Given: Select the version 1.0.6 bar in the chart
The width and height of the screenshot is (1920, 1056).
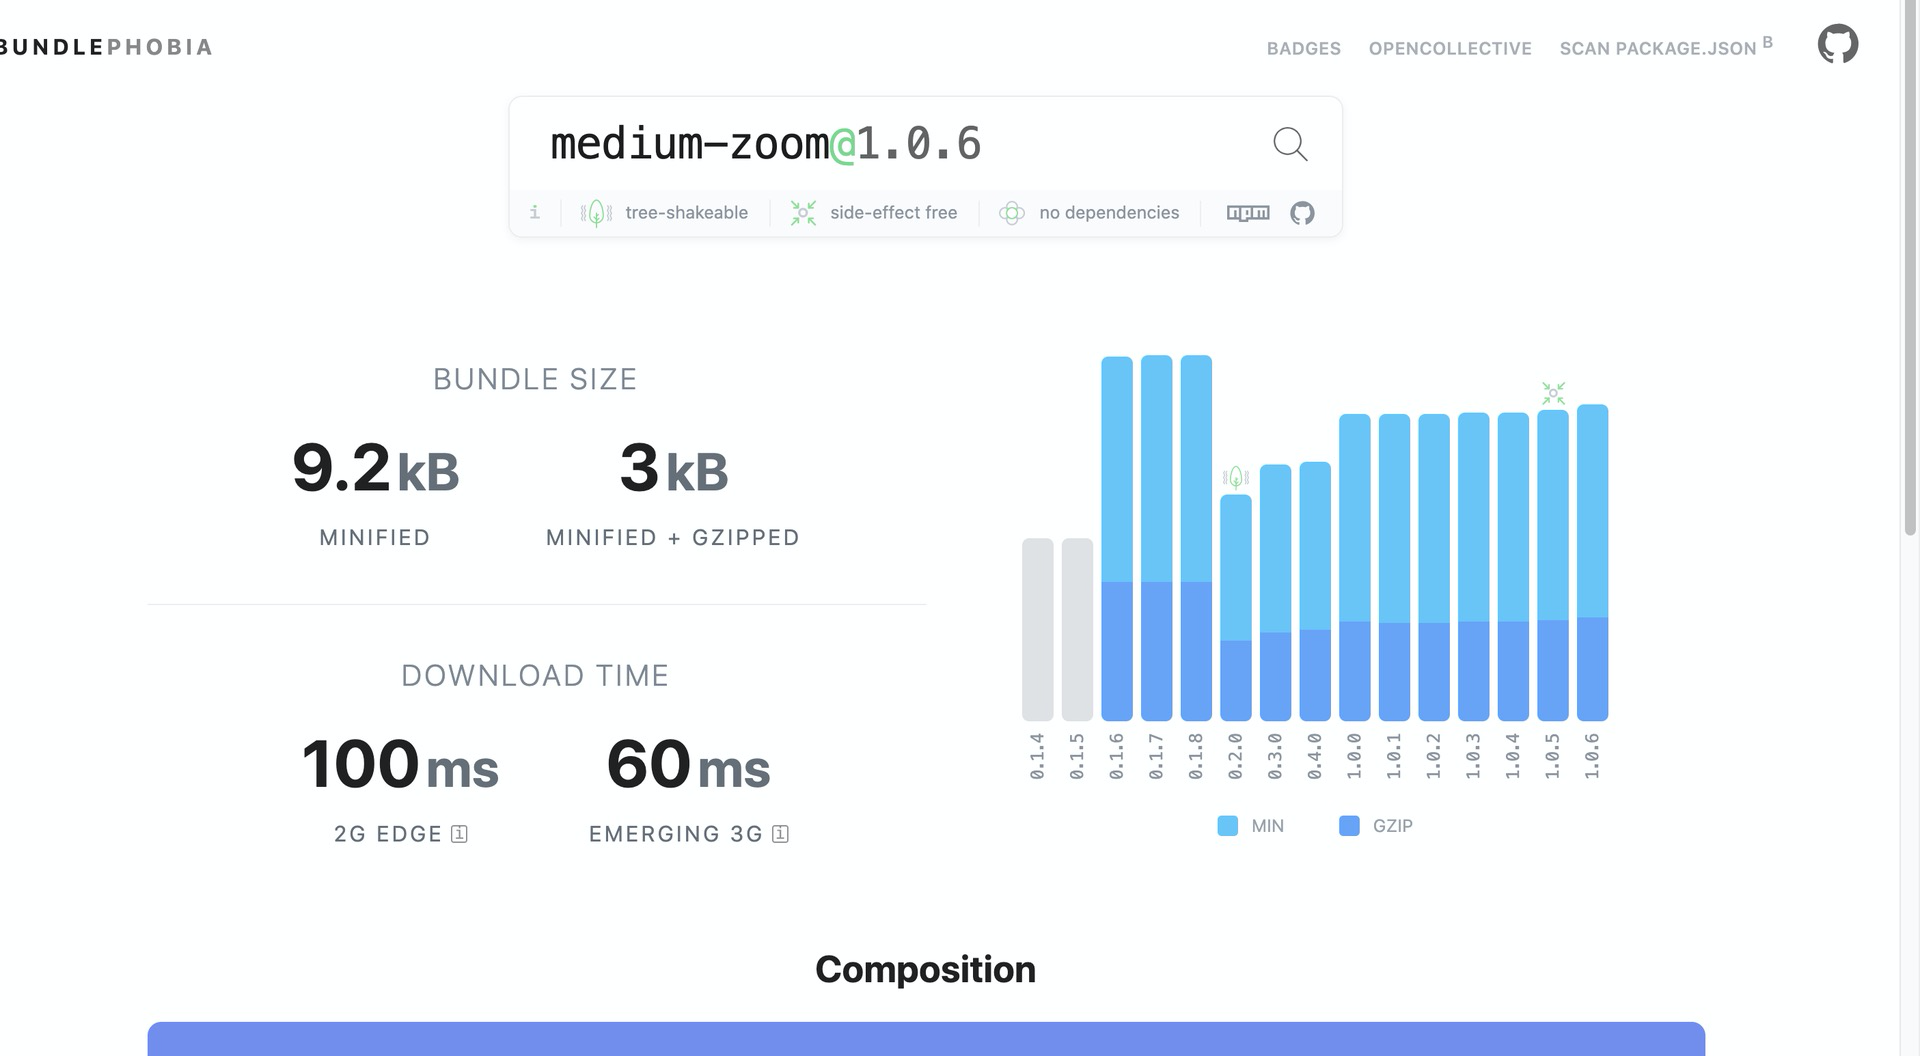Looking at the screenshot, I should [1593, 562].
